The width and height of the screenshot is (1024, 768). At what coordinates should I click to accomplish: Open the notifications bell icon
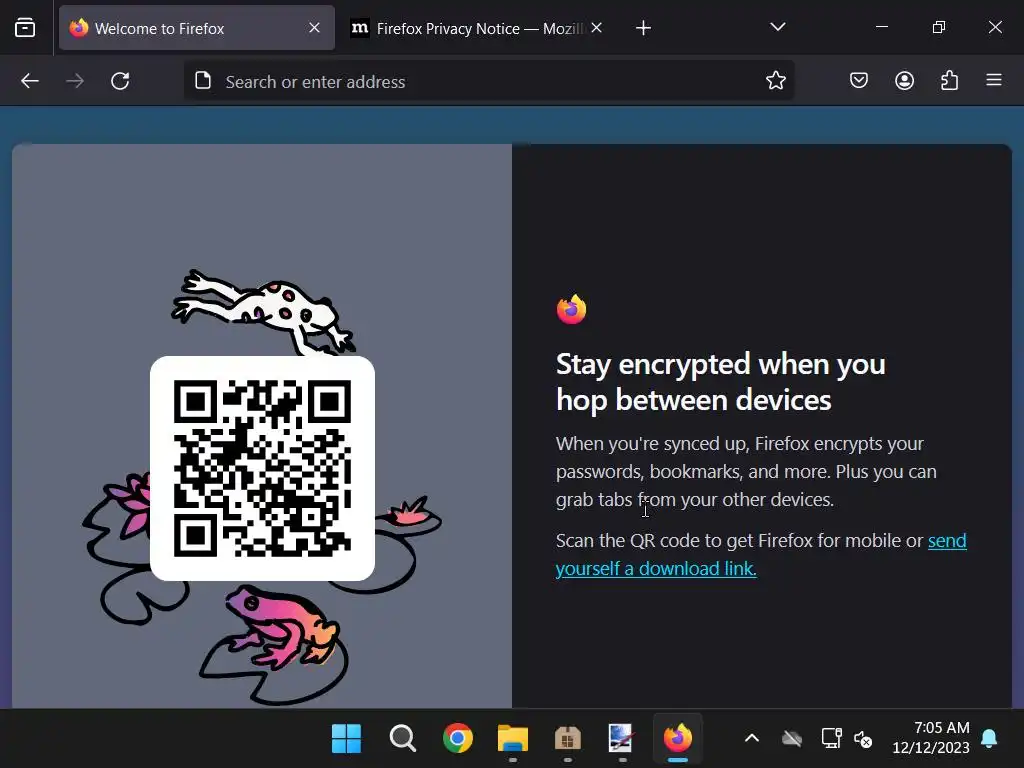[x=989, y=738]
